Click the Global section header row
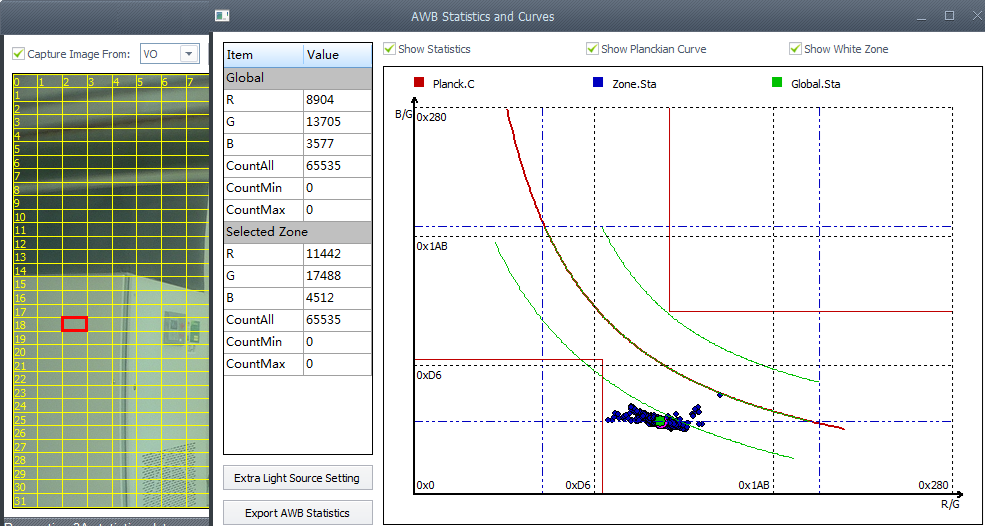 pyautogui.click(x=297, y=77)
